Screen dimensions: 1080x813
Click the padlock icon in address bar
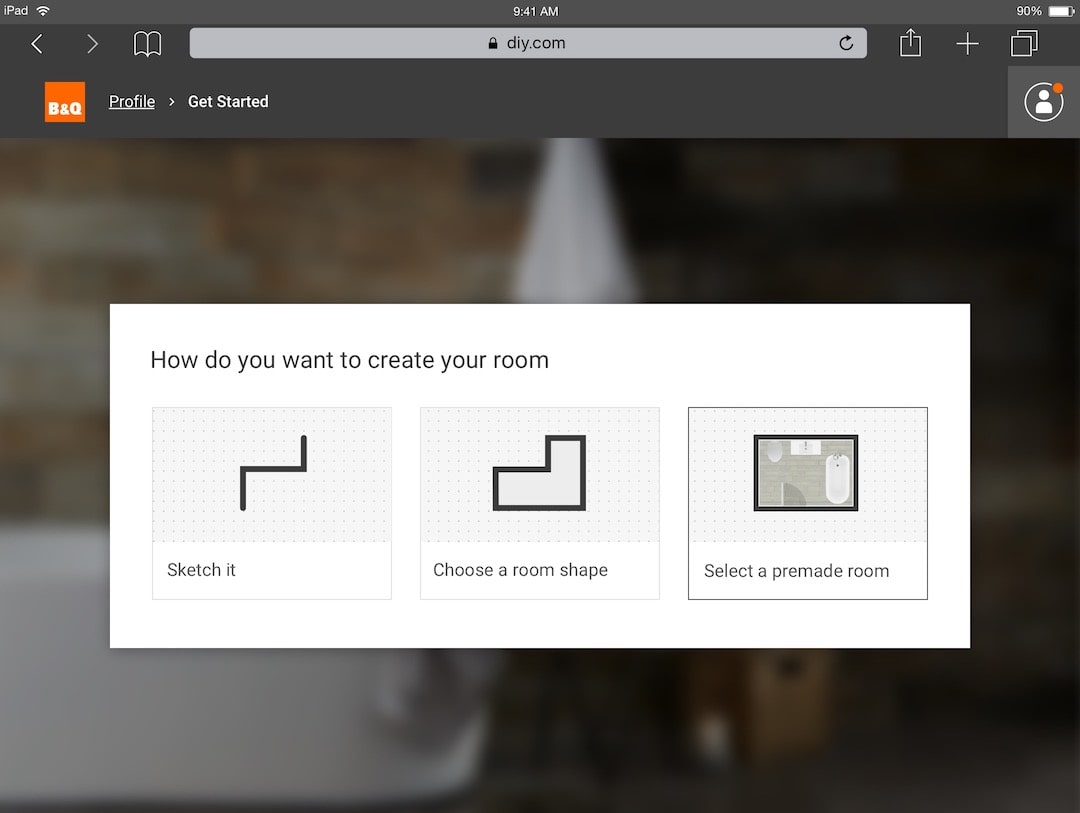(492, 43)
